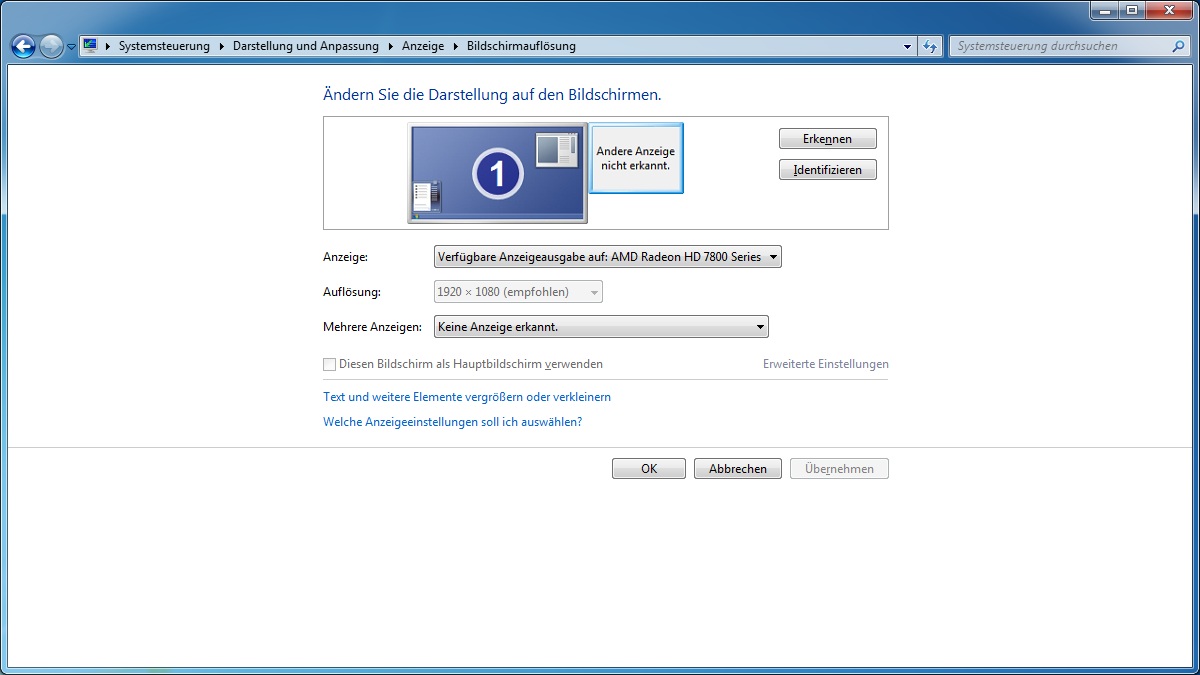Open 'Welche Anzeigeeinstellungen soll ich auswählen?' help link
Viewport: 1200px width, 675px height.
(x=452, y=422)
